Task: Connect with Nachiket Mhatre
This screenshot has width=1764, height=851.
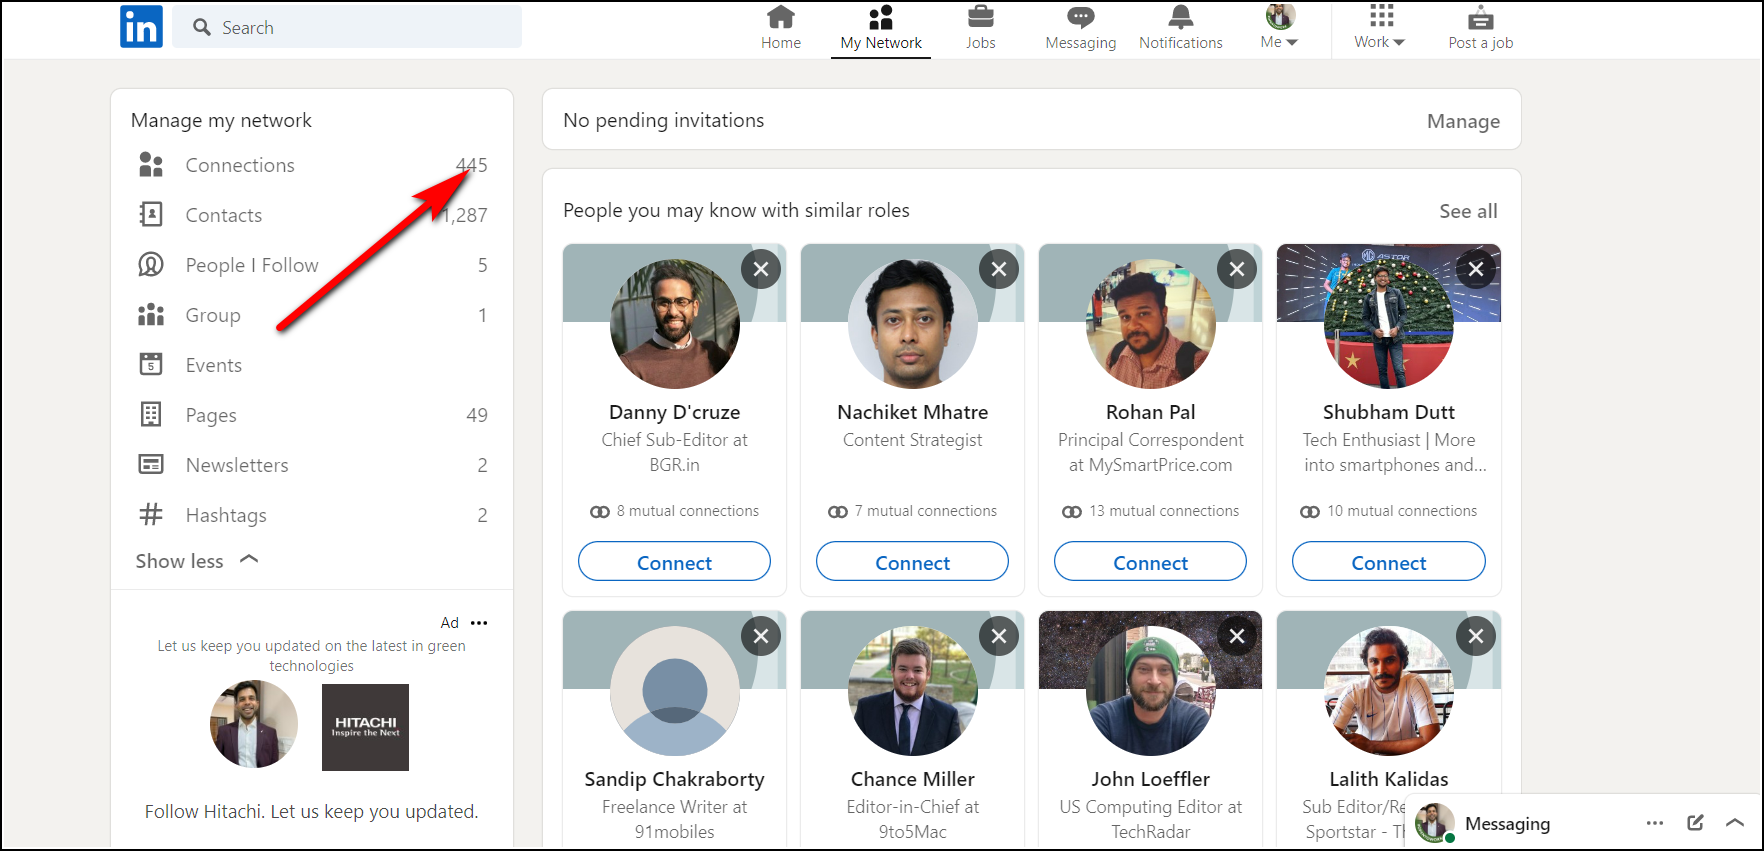Action: (912, 562)
